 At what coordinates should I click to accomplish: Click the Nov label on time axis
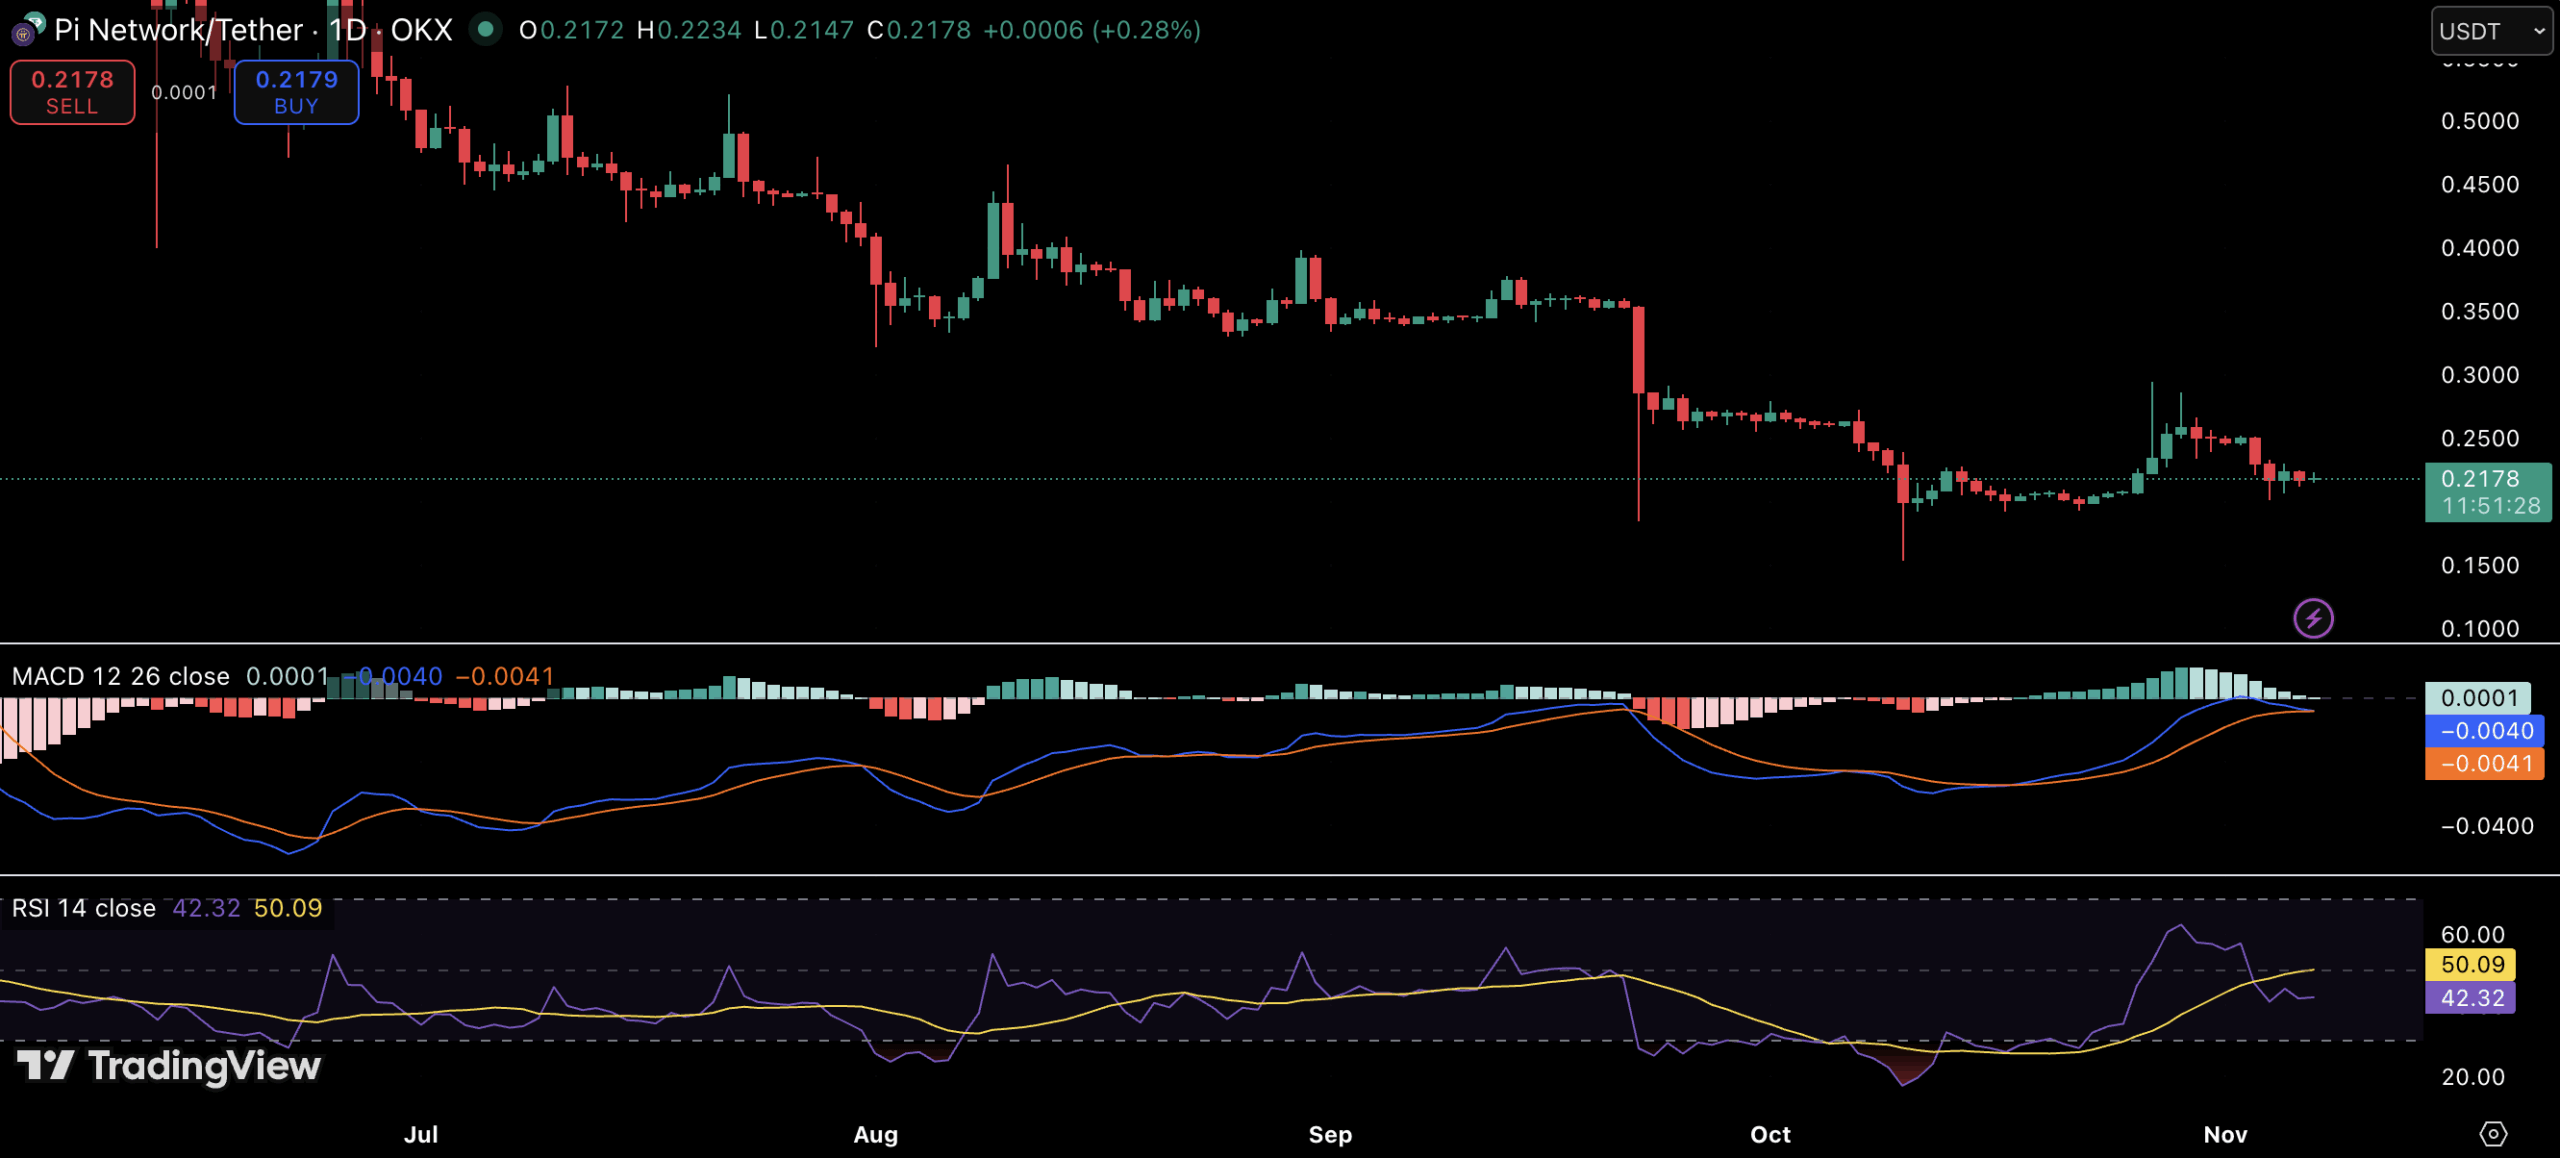click(2225, 1135)
